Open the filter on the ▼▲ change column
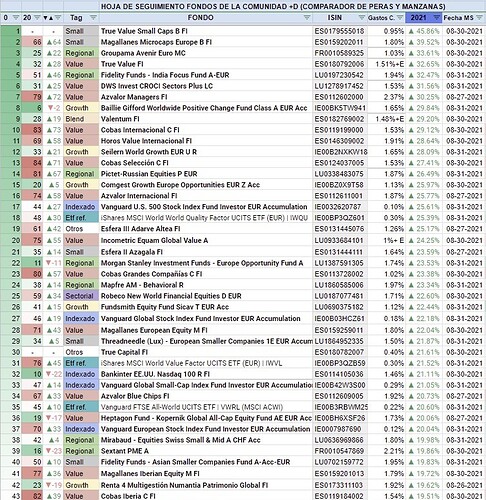The image size is (486, 500). tap(58, 18)
